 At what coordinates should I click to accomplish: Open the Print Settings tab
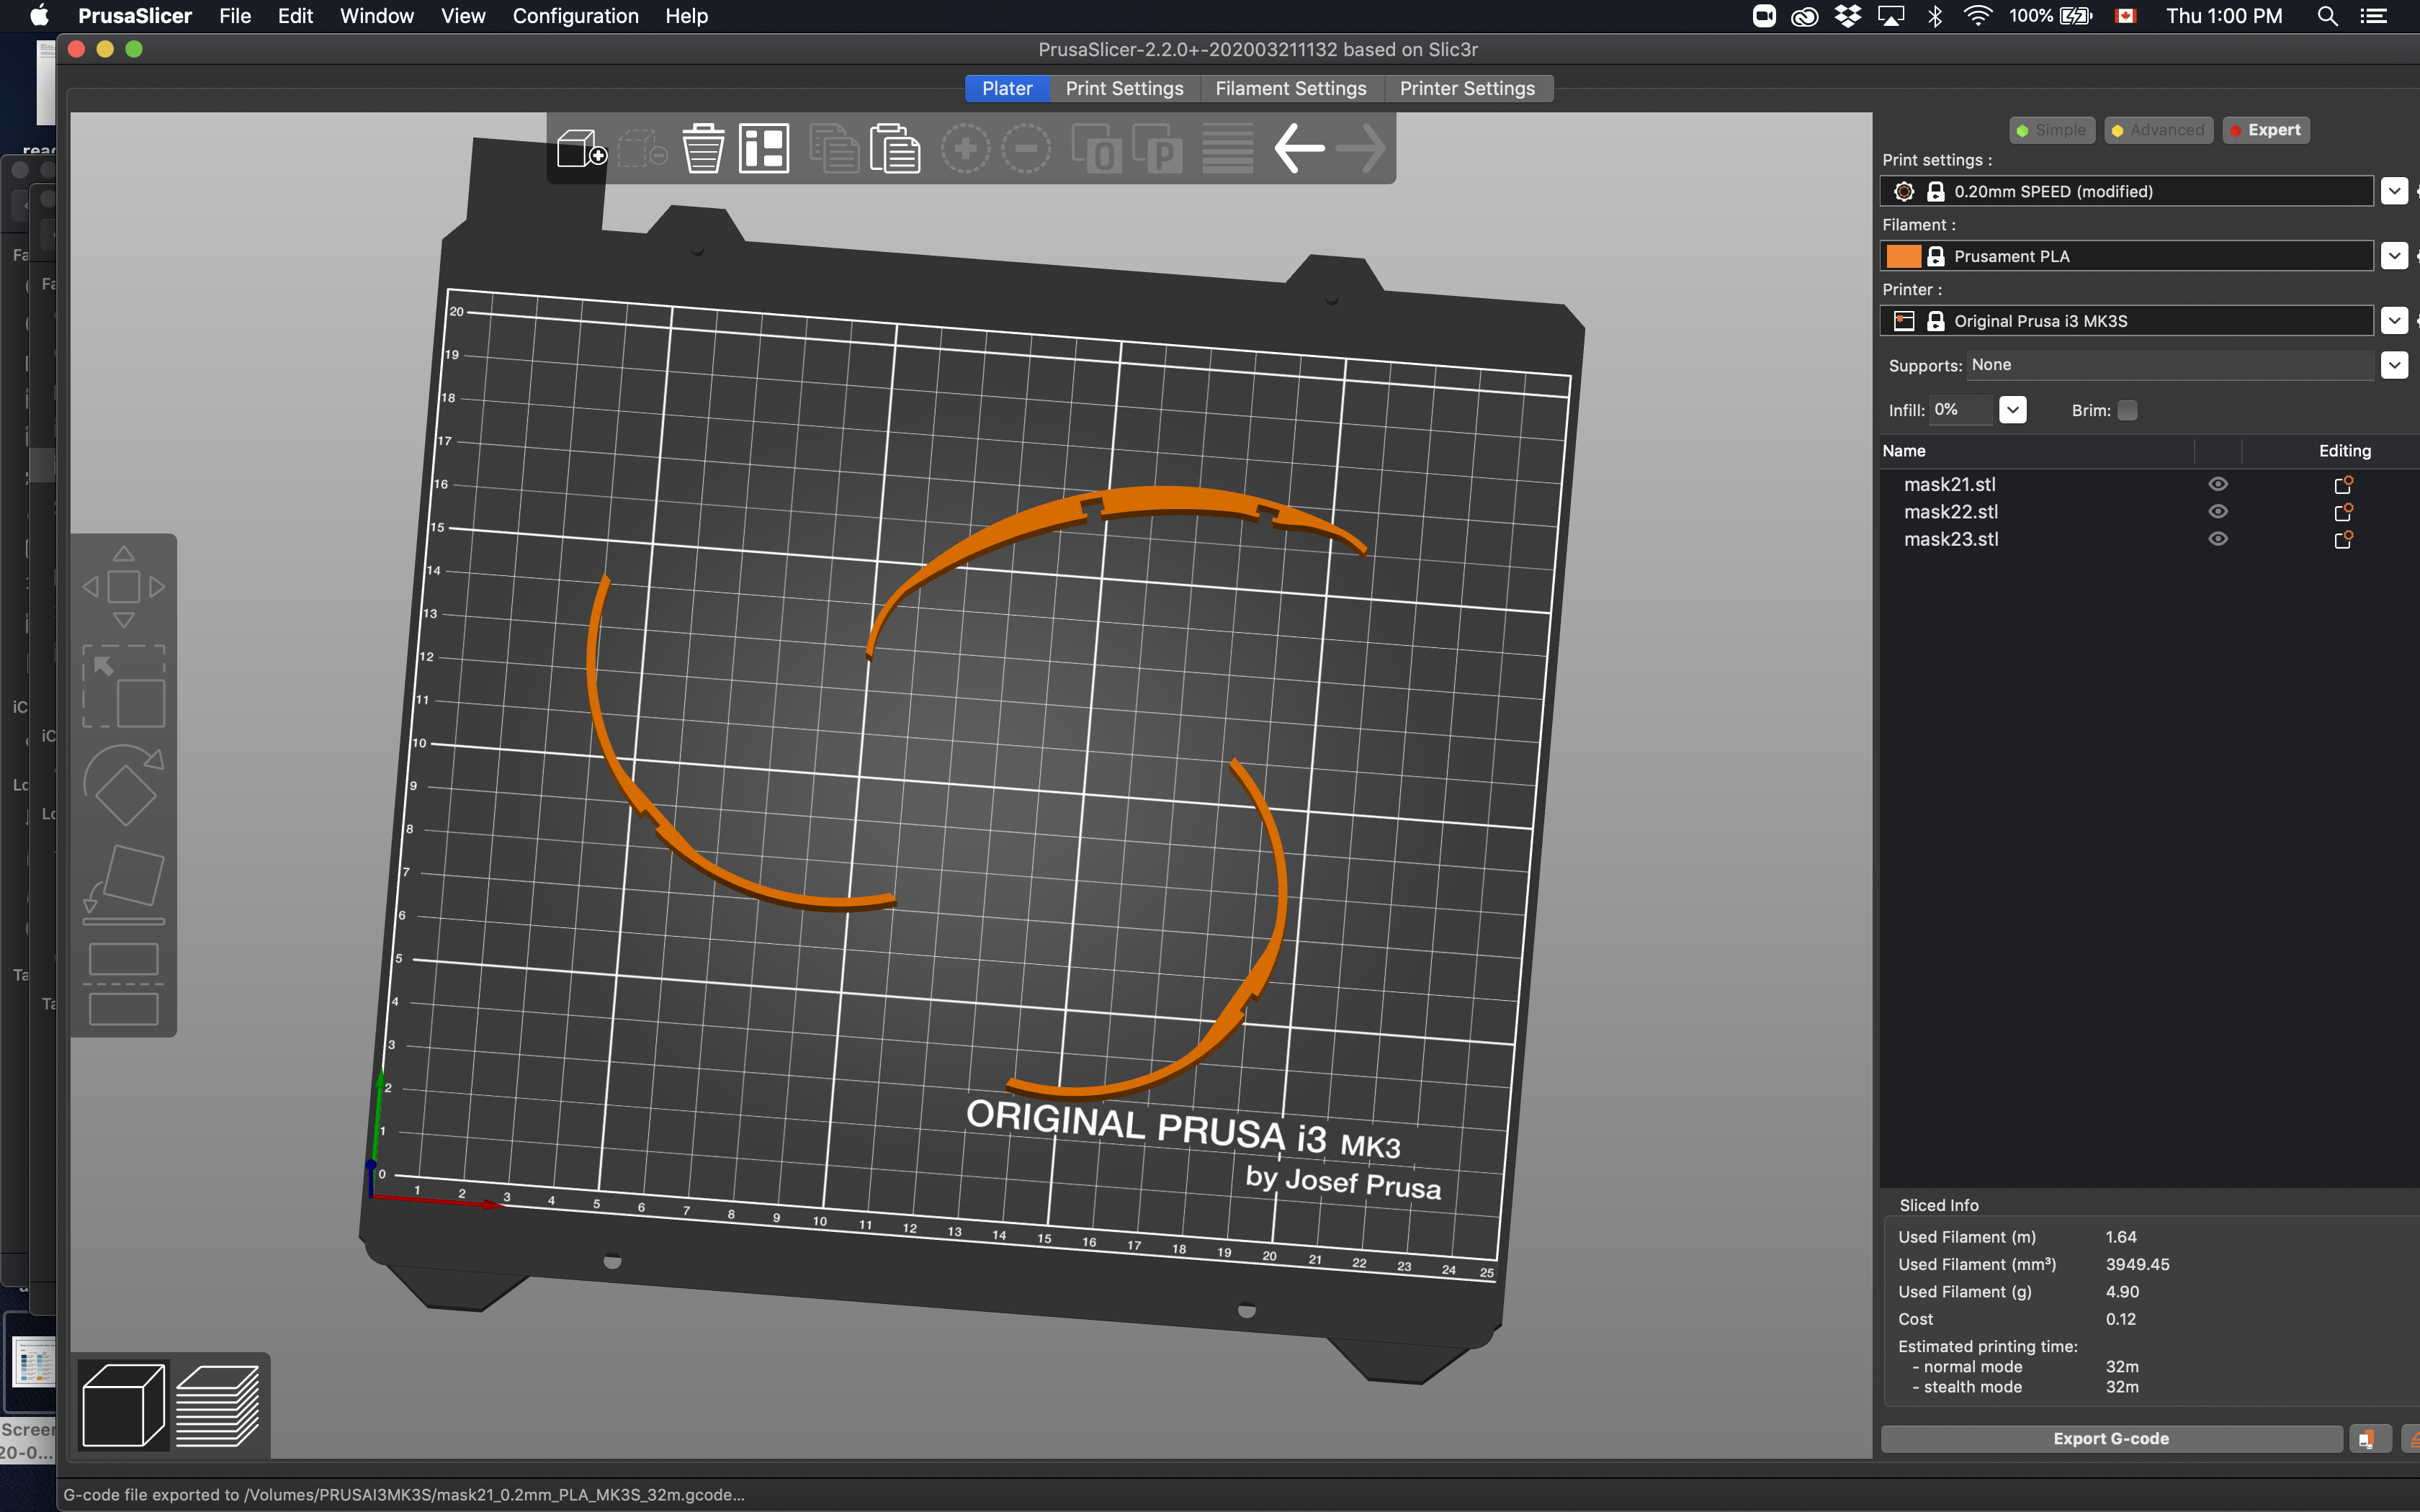1124,88
